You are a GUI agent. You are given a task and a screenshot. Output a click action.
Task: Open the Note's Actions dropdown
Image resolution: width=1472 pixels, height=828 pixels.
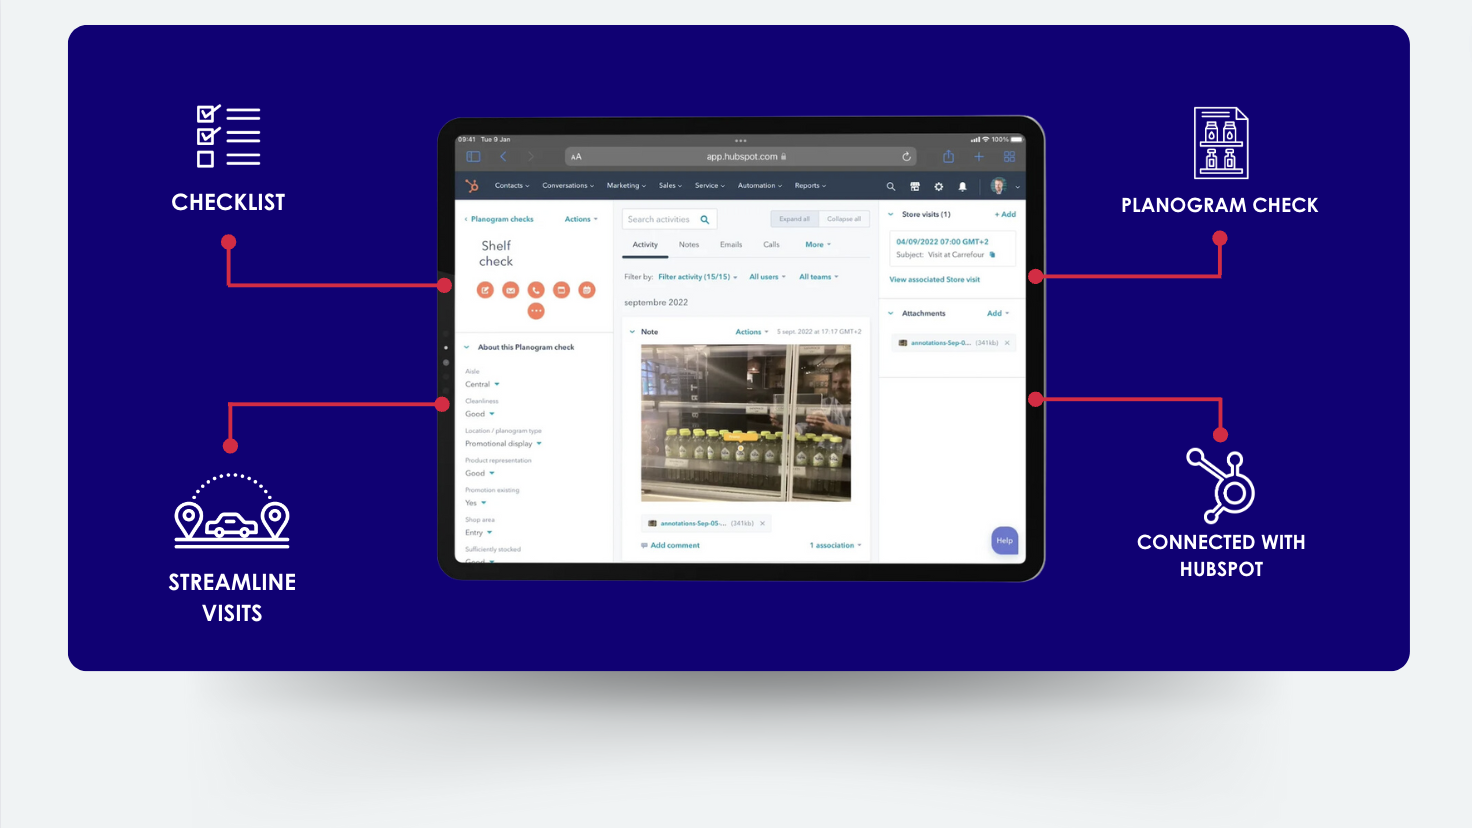[752, 332]
